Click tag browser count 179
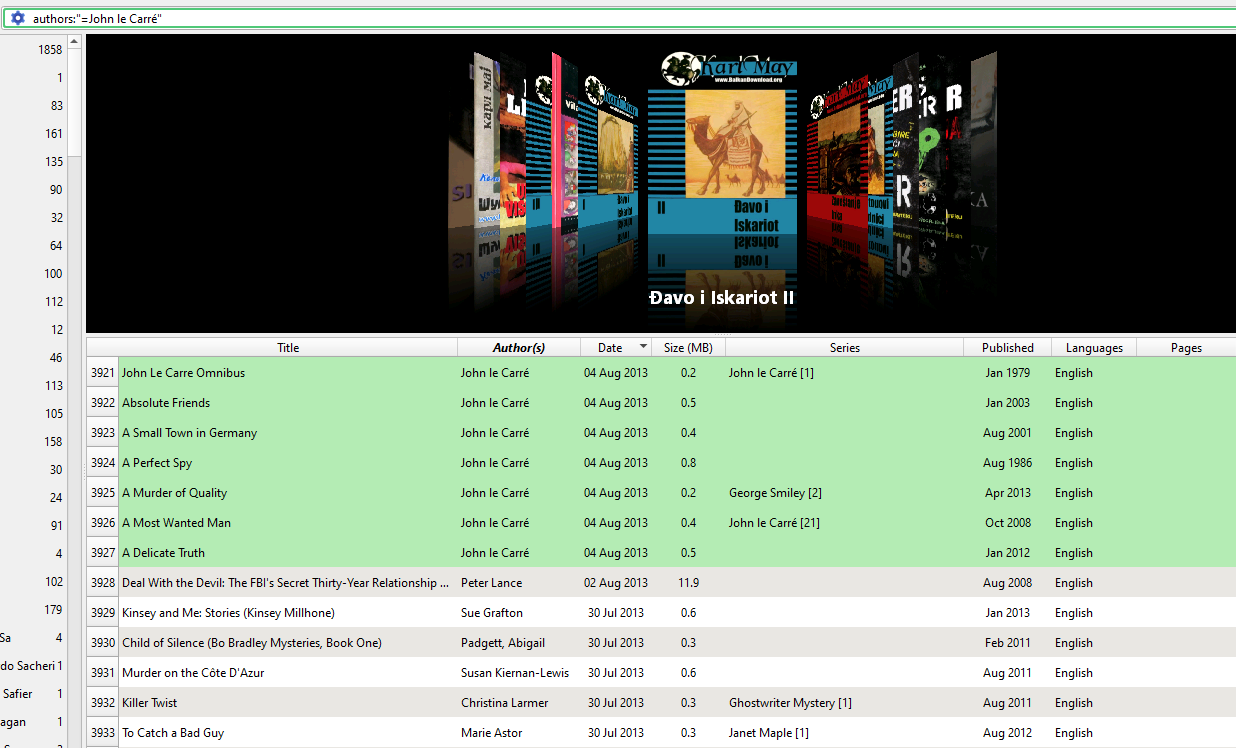The image size is (1236, 748). tap(53, 610)
